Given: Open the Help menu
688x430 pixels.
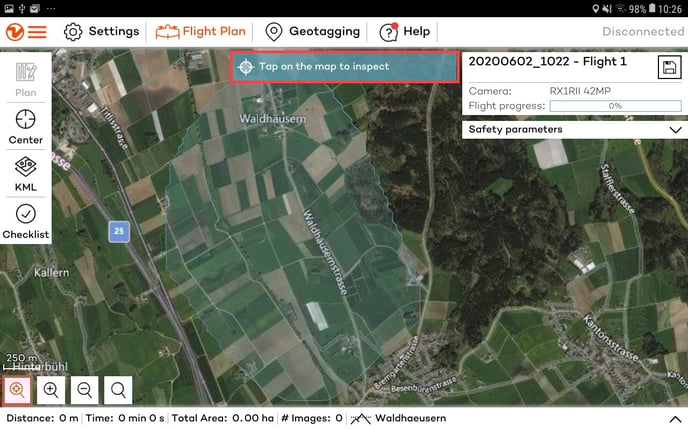Looking at the screenshot, I should (405, 31).
